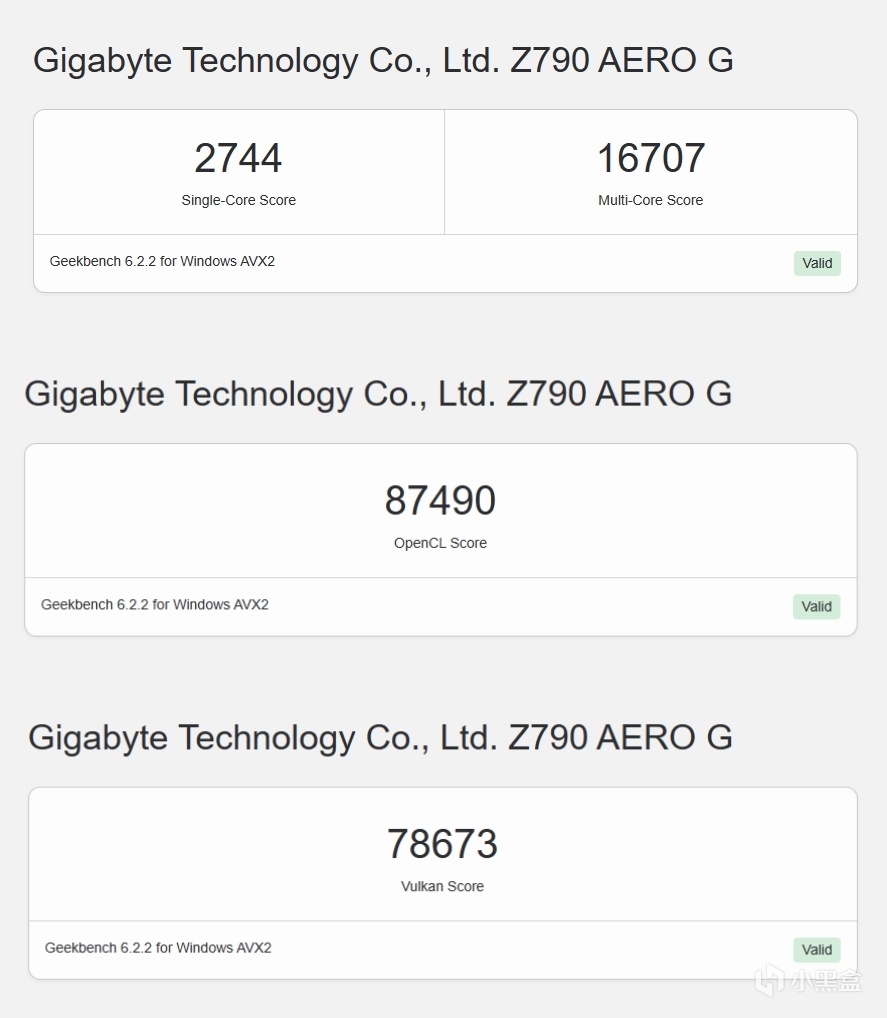887x1018 pixels.
Task: Click the Z790 AERO G heading above CPU scores
Action: [383, 60]
